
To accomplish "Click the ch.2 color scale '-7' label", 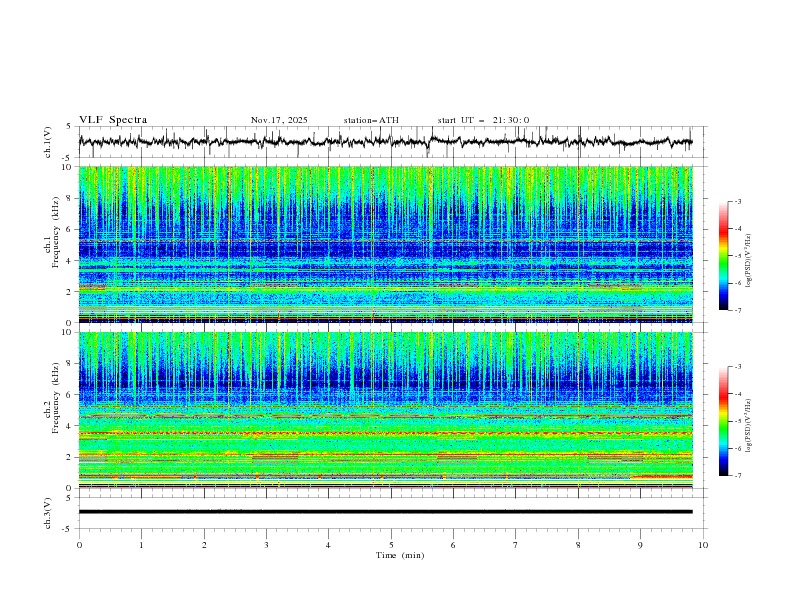I will click(x=737, y=476).
